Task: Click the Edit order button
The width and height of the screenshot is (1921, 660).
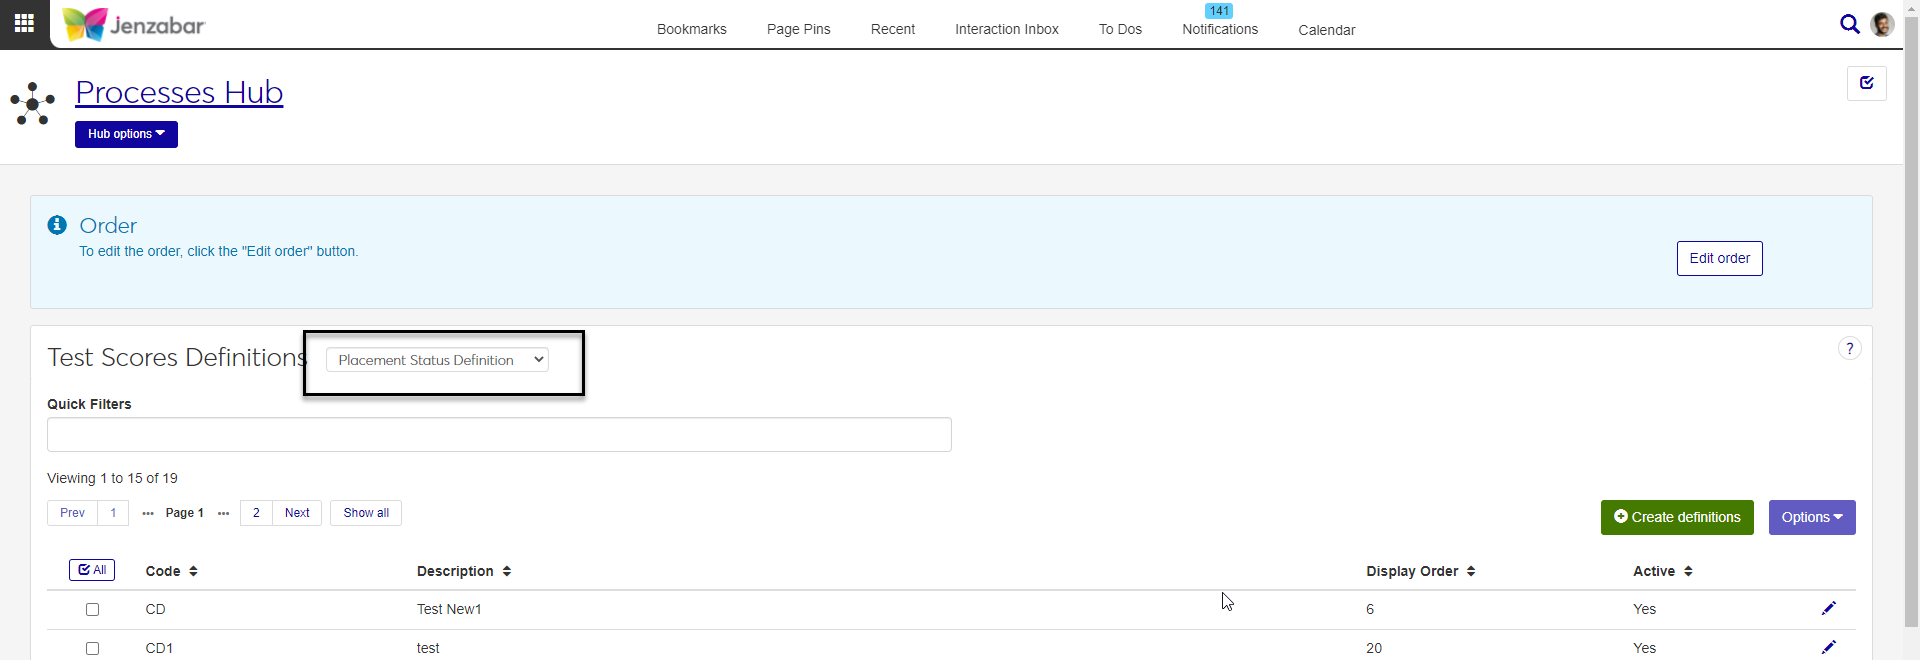Action: click(1719, 258)
